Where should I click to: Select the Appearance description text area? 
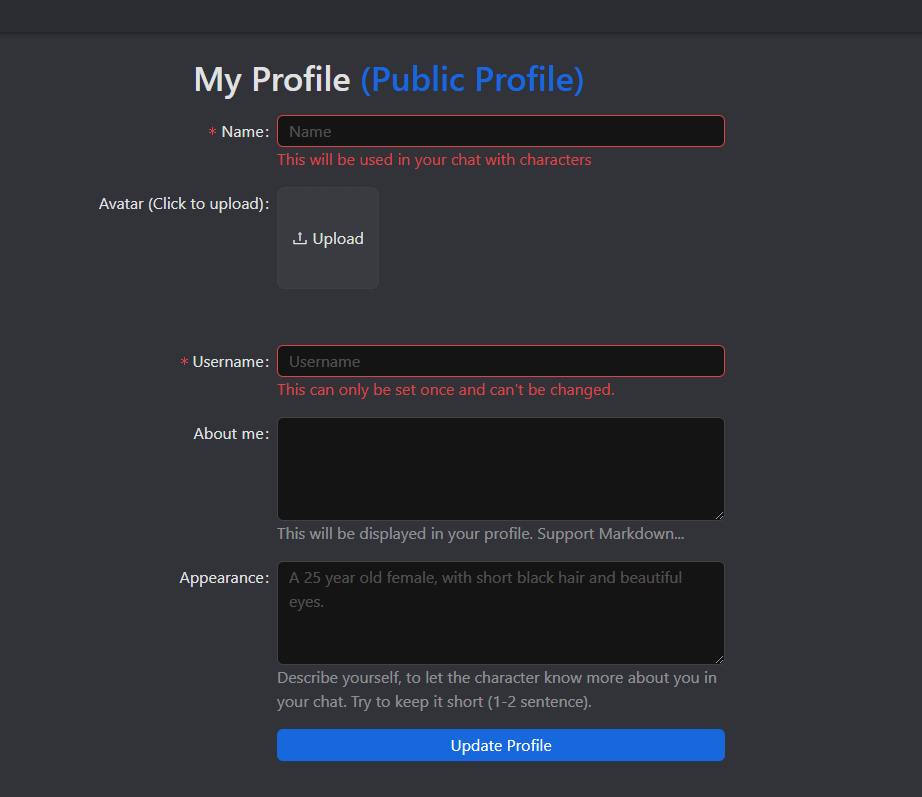500,612
